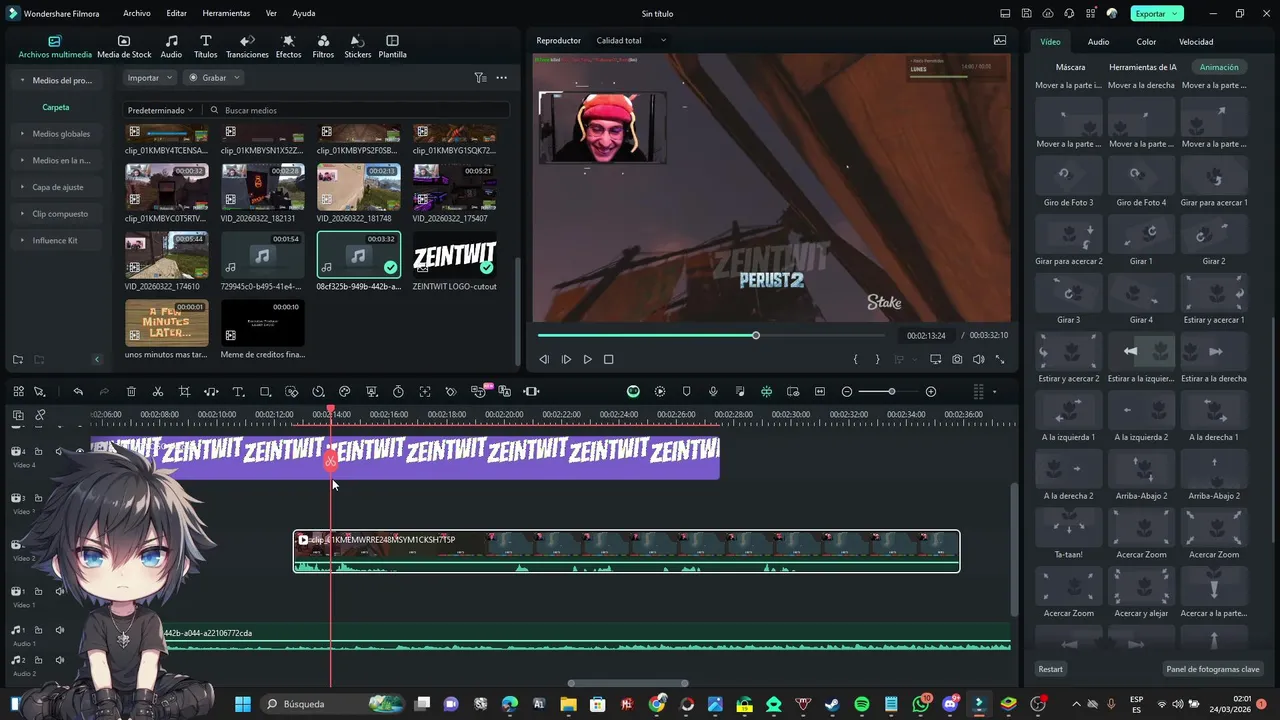The height and width of the screenshot is (720, 1280).
Task: Open the Herramientas menu
Action: [x=226, y=13]
